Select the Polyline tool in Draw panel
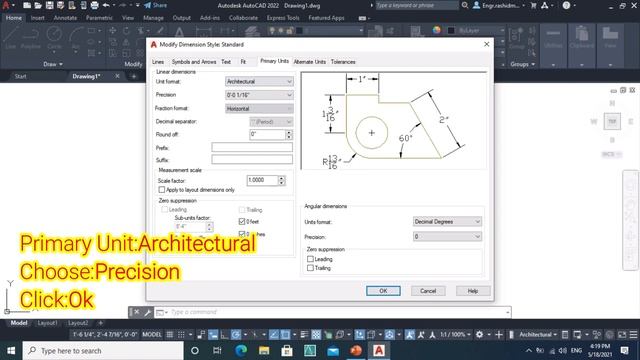This screenshot has height=360, width=640. pyautogui.click(x=31, y=38)
